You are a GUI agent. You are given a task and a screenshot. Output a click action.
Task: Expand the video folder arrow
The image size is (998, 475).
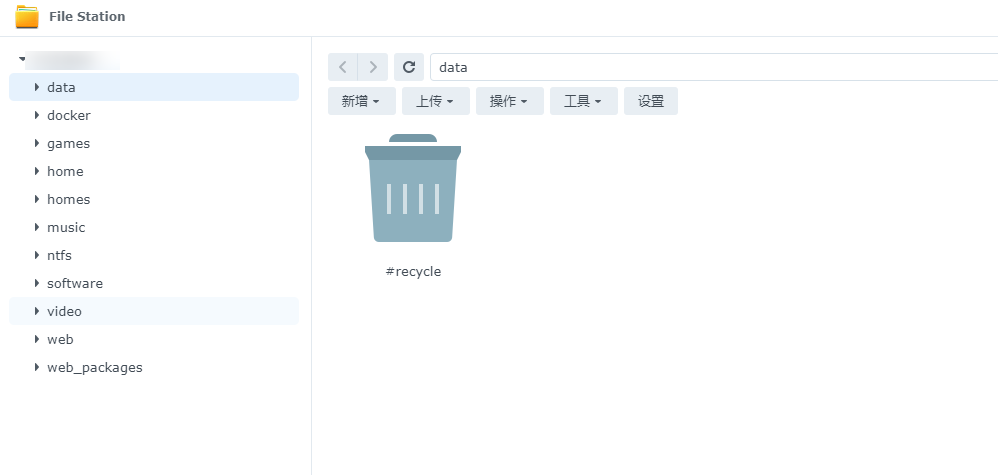(37, 311)
